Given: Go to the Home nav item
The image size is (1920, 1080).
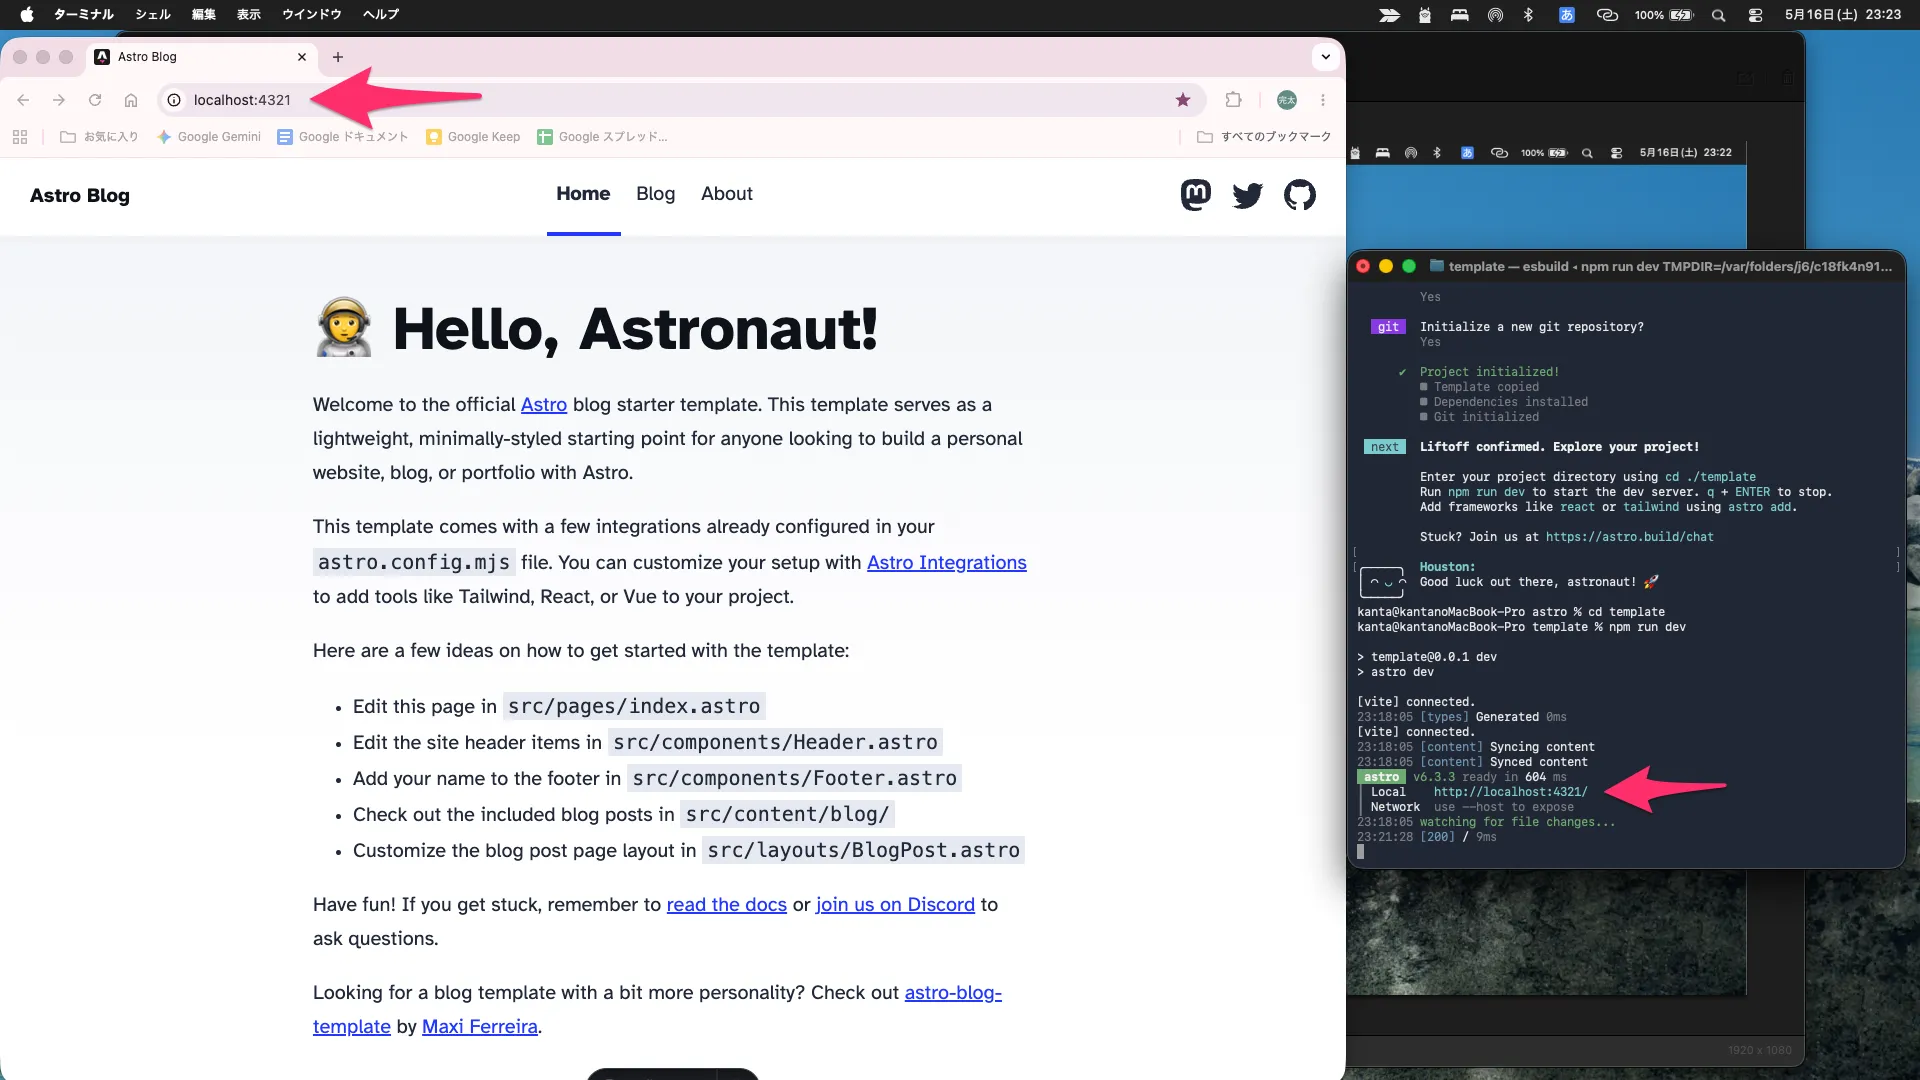Looking at the screenshot, I should click(583, 194).
